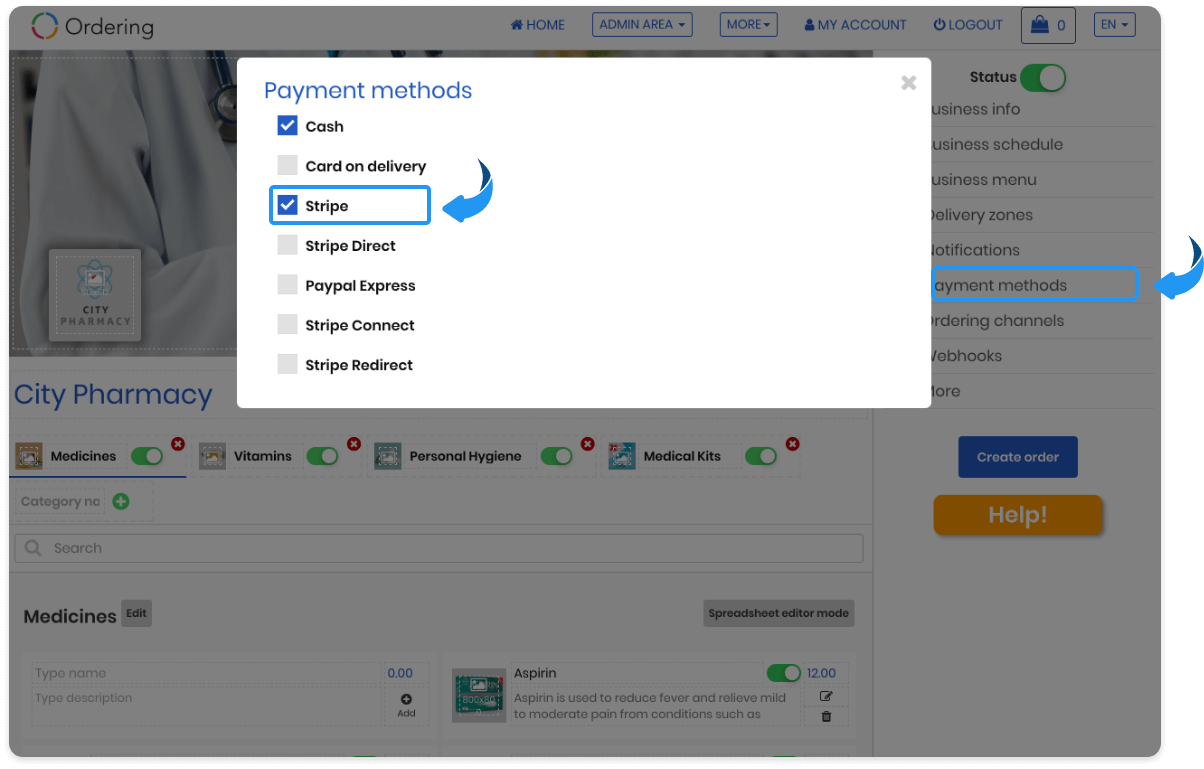Select the Personal Hygiene category tab

465,456
